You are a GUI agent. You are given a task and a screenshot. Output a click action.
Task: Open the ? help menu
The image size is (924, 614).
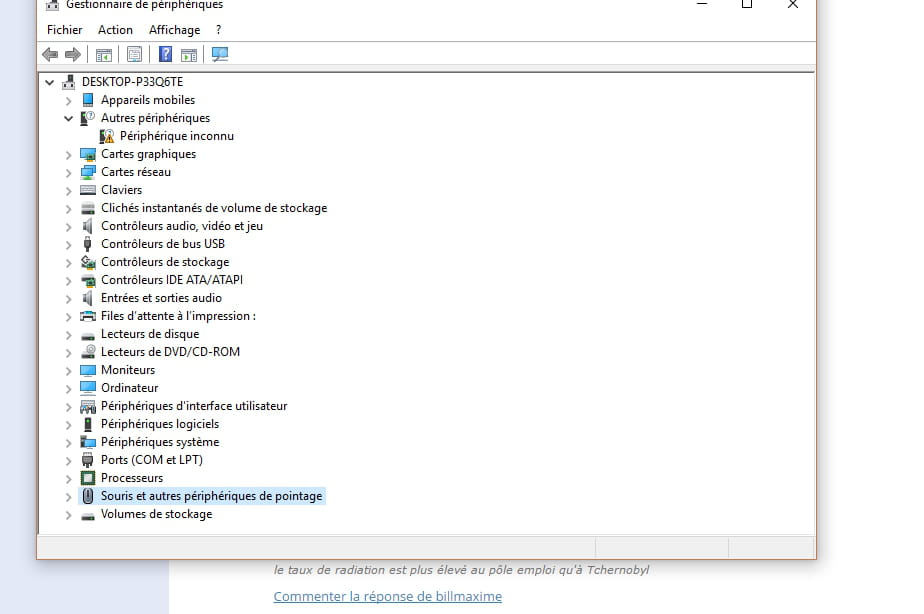[219, 29]
